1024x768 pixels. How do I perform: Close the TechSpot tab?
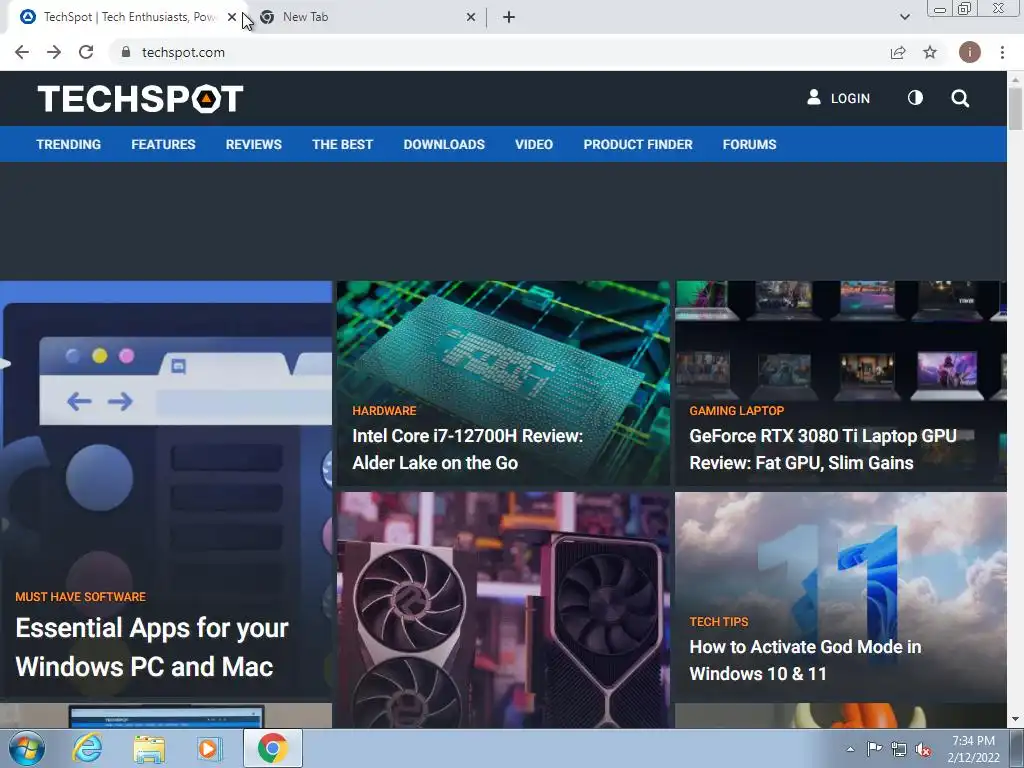click(232, 18)
